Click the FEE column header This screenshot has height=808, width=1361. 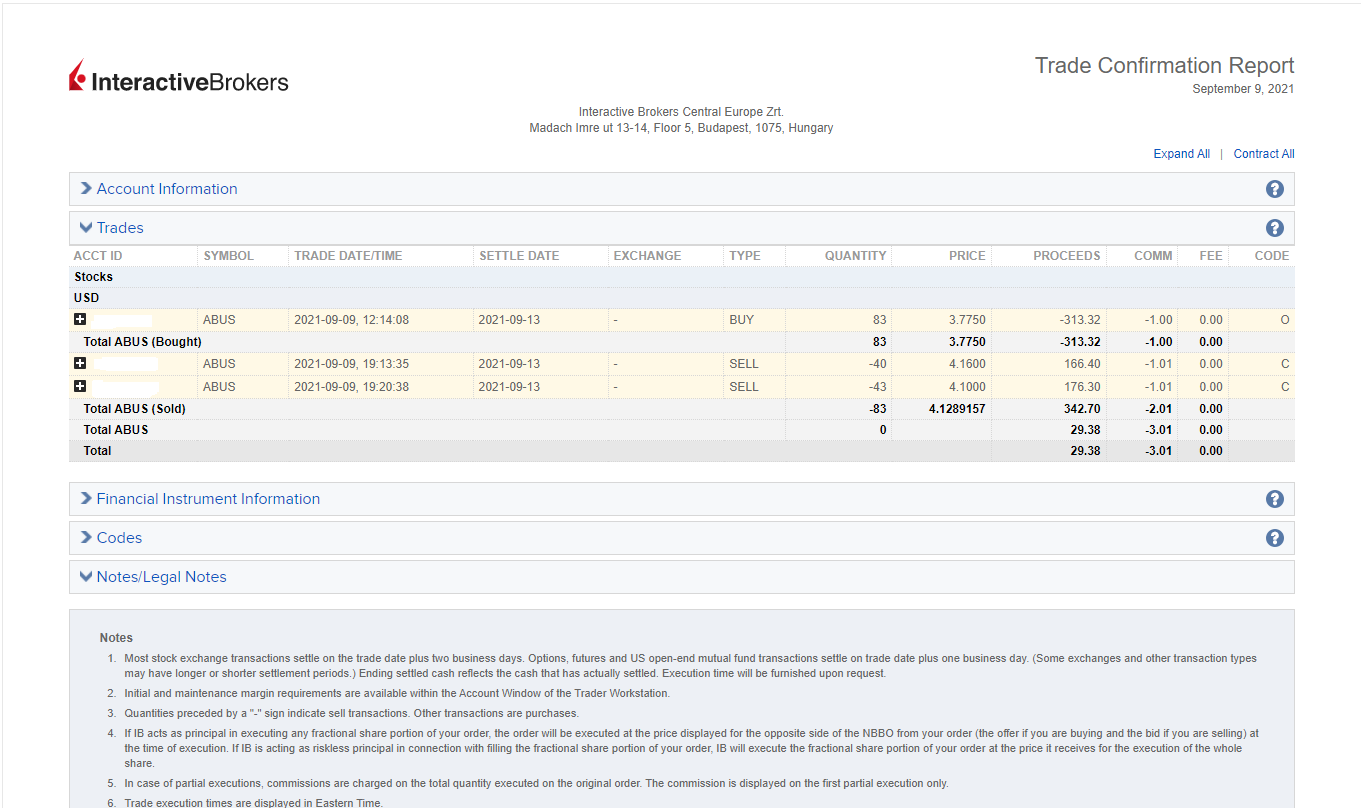1211,256
